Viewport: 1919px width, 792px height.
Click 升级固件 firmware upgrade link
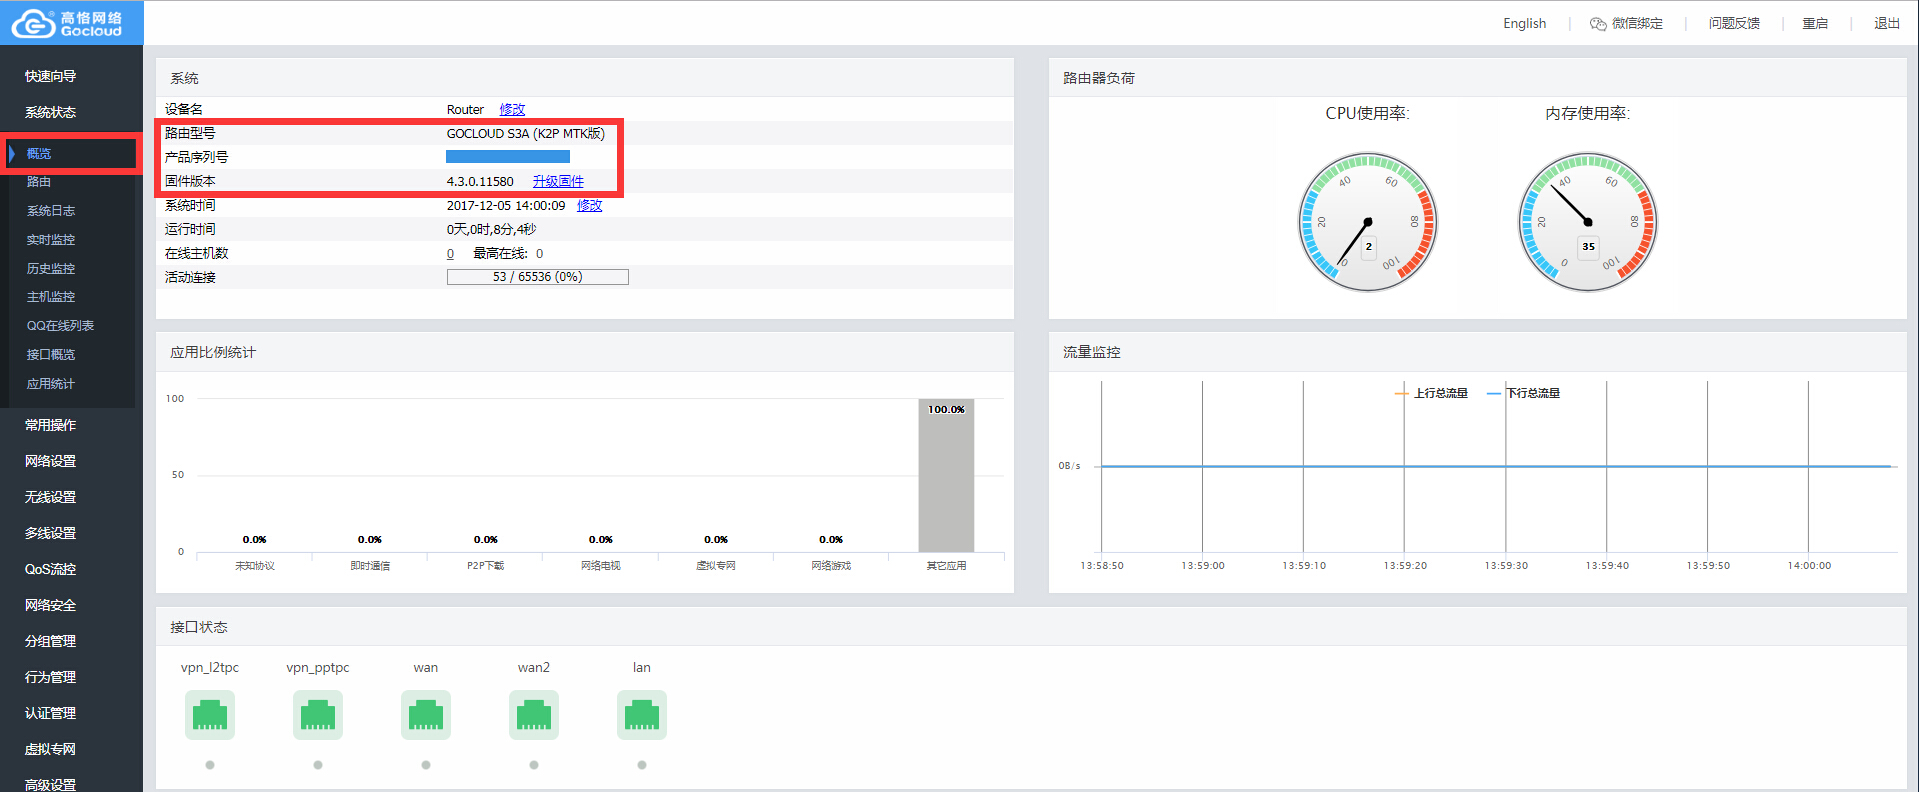pyautogui.click(x=558, y=181)
